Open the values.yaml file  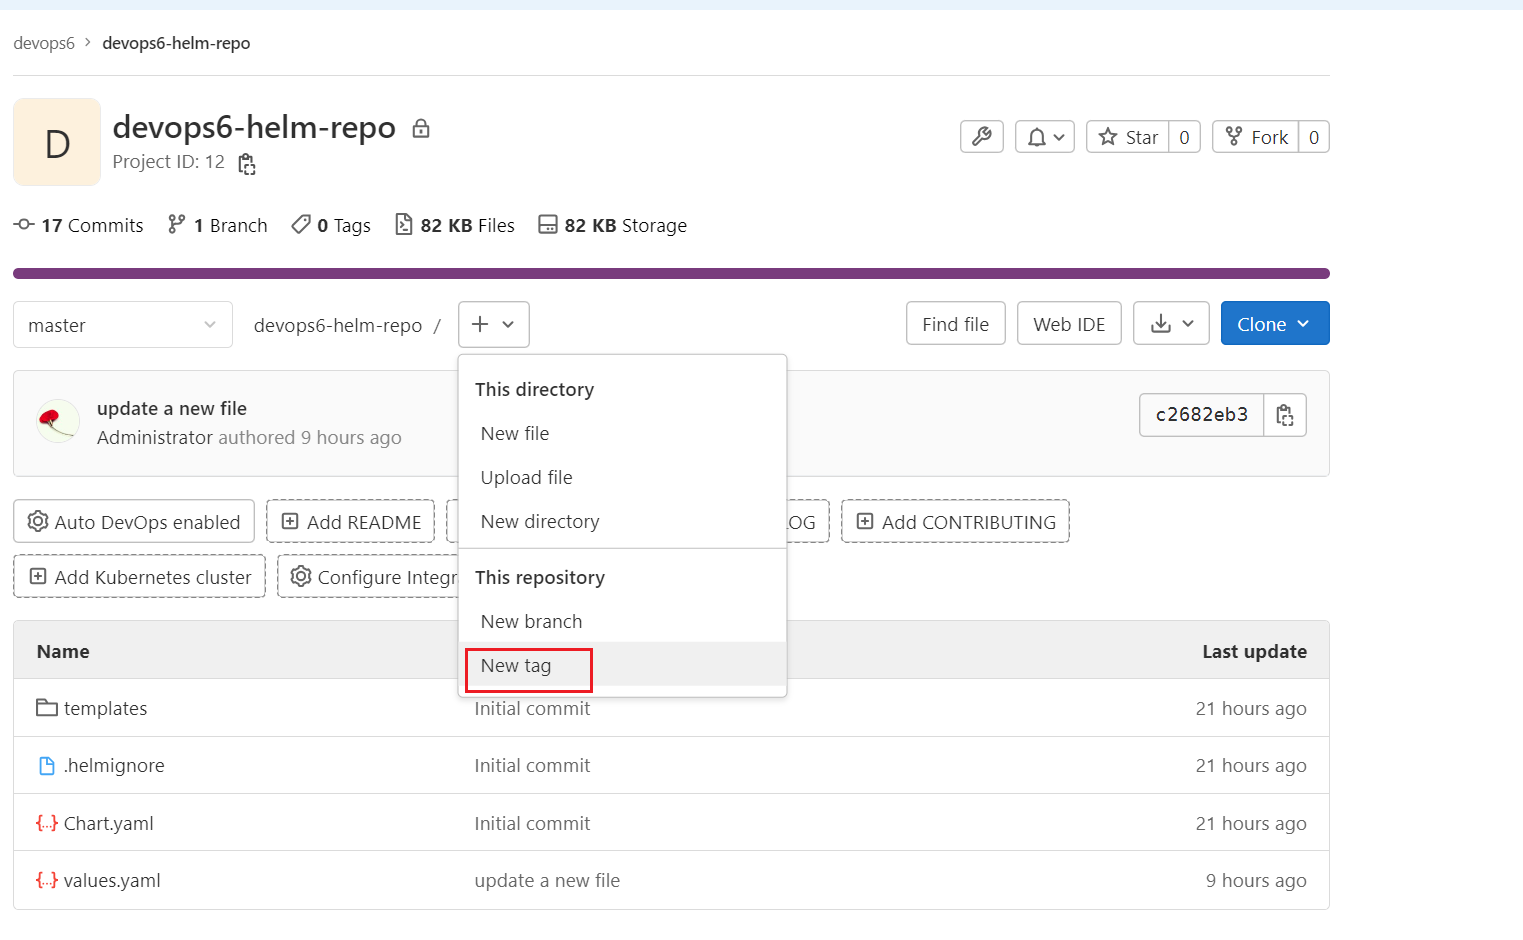[112, 880]
